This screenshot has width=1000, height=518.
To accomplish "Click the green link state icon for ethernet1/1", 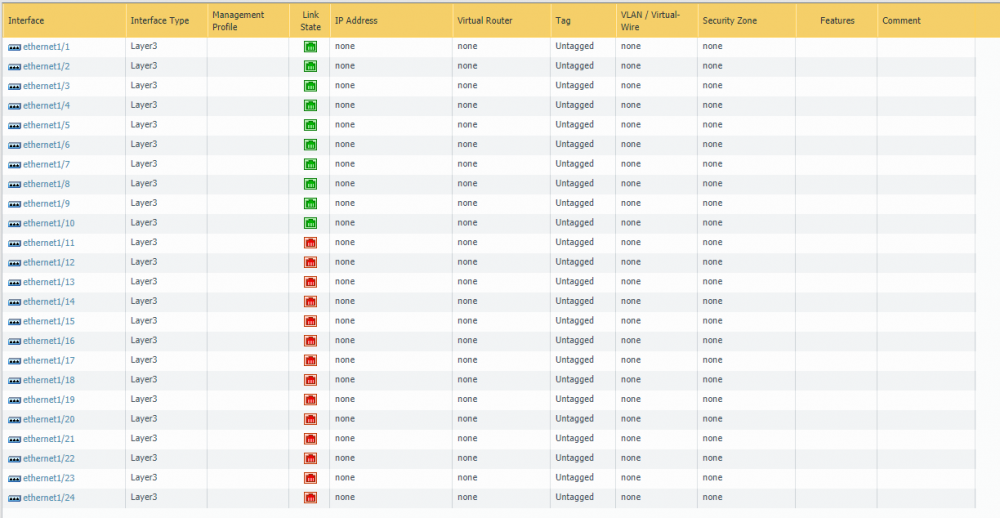I will pyautogui.click(x=311, y=47).
